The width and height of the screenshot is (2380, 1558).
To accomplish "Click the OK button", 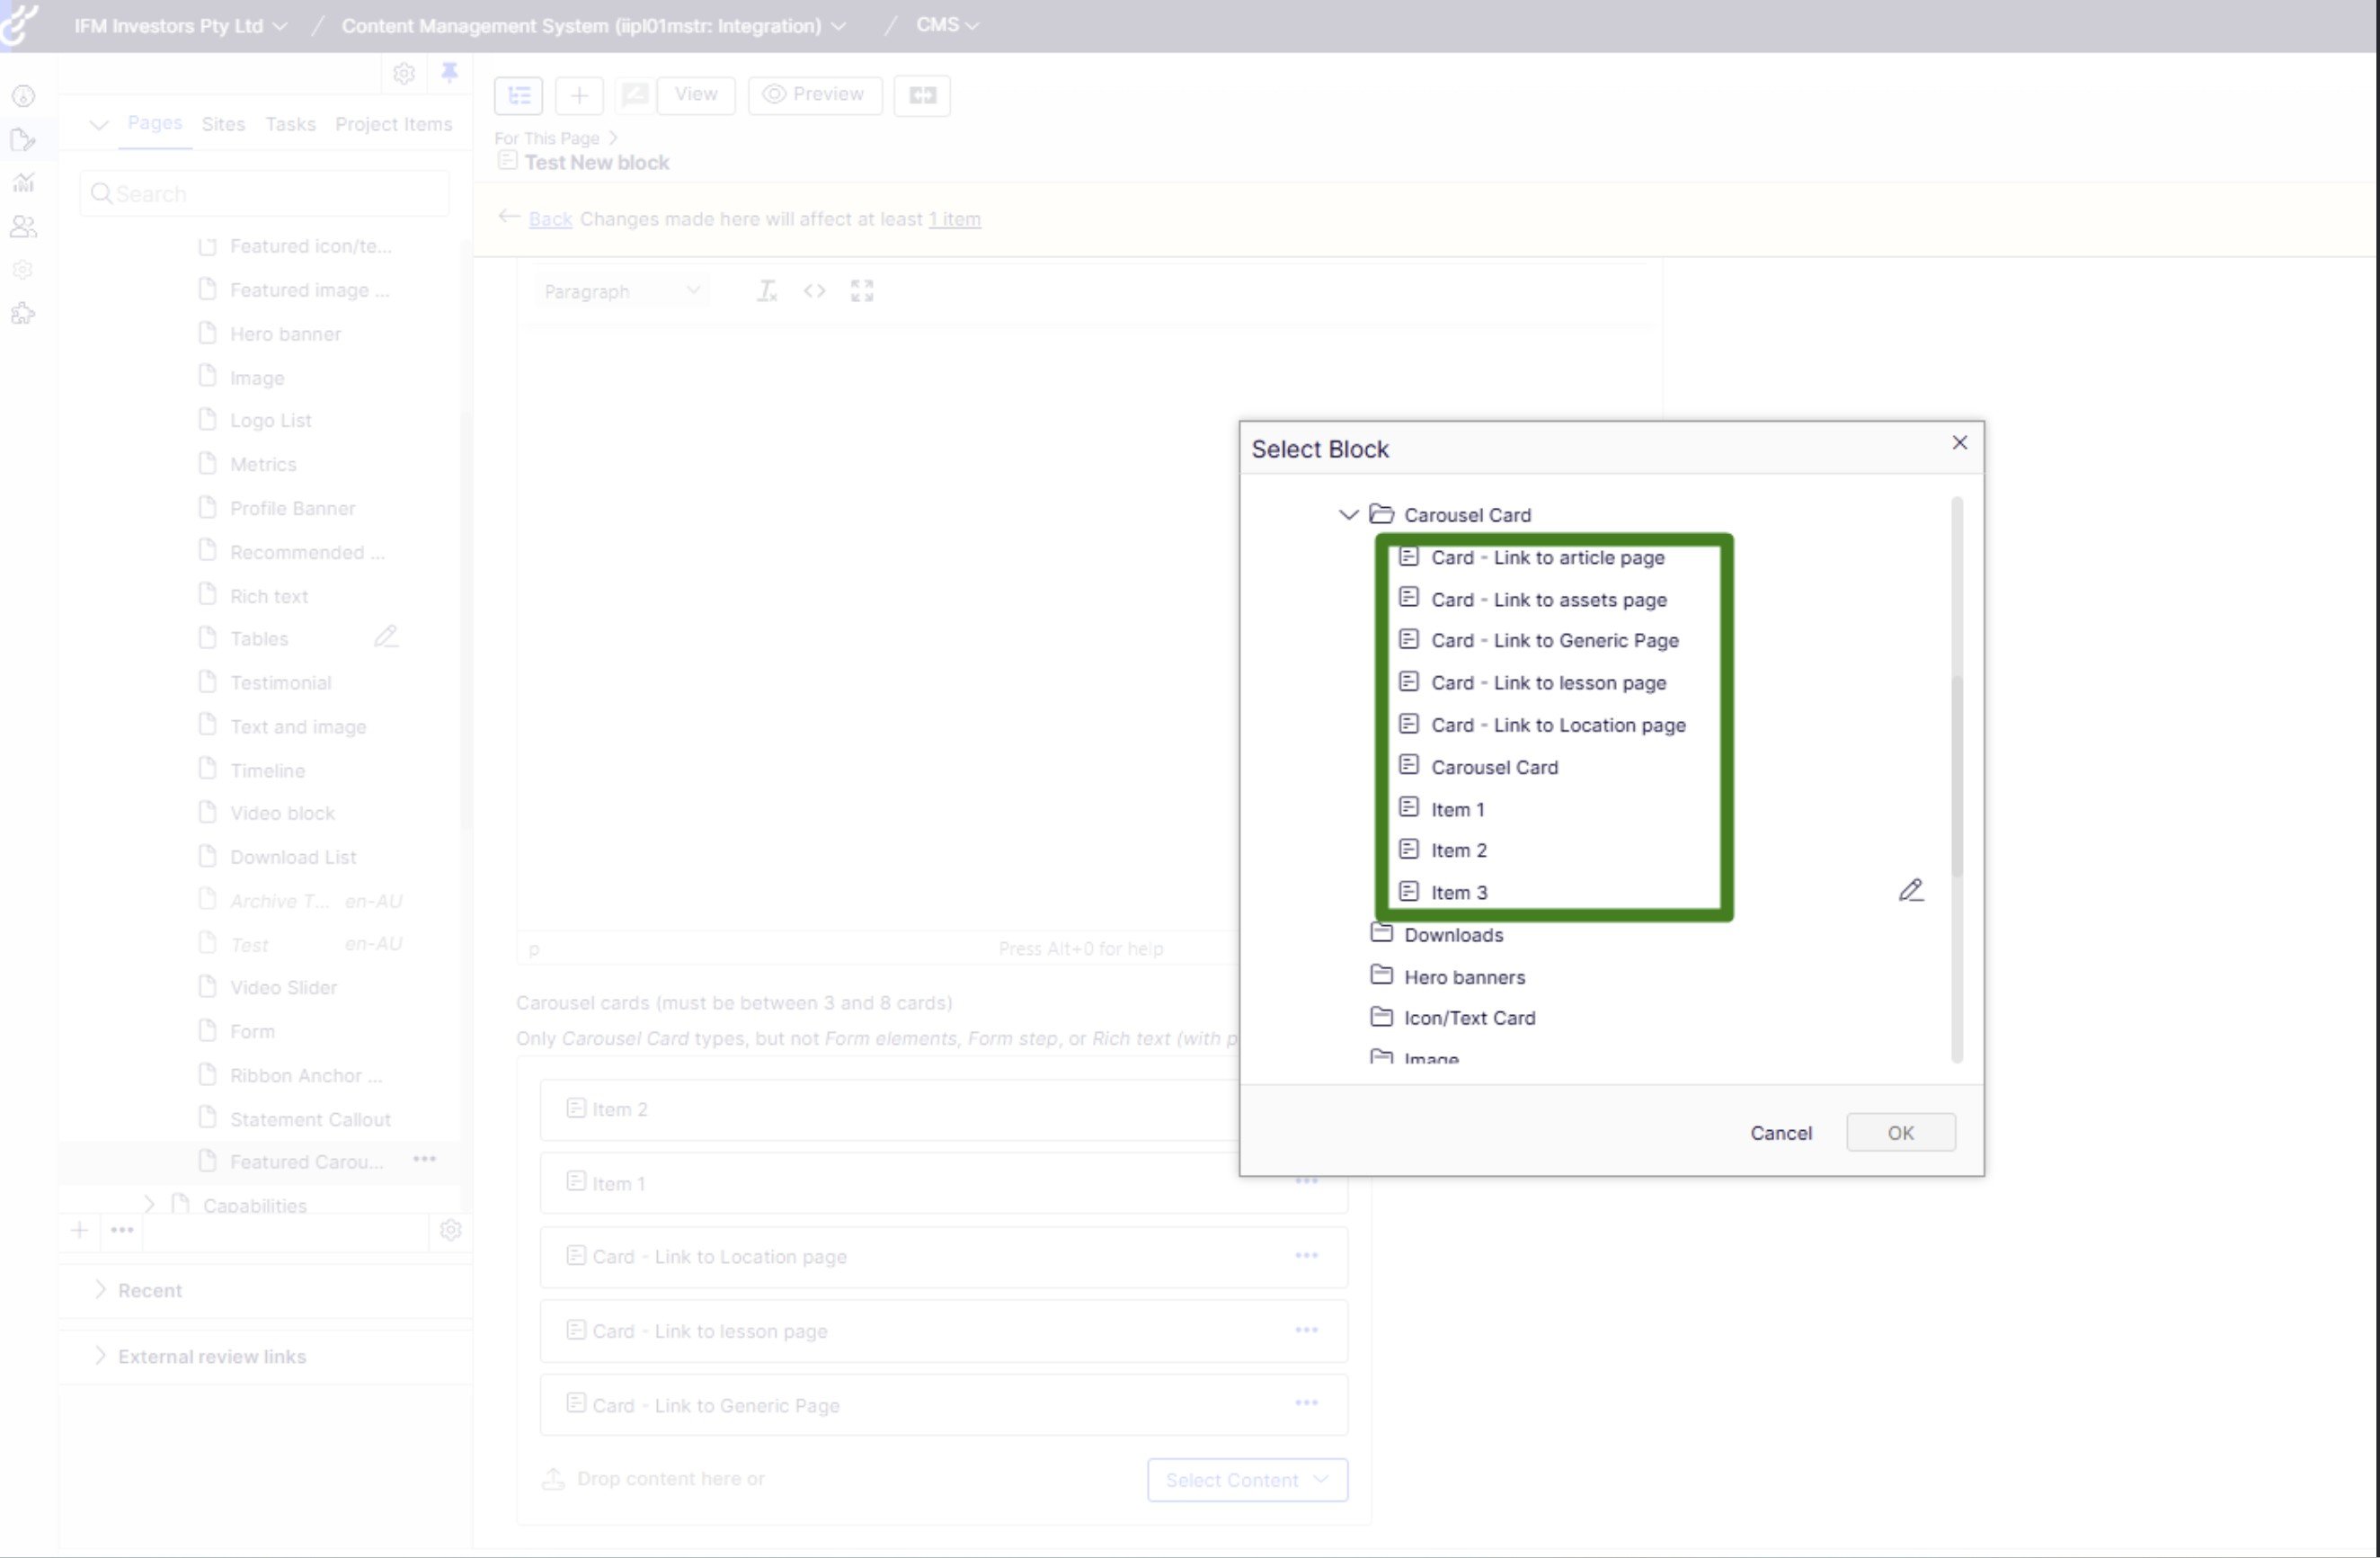I will pos(1899,1132).
